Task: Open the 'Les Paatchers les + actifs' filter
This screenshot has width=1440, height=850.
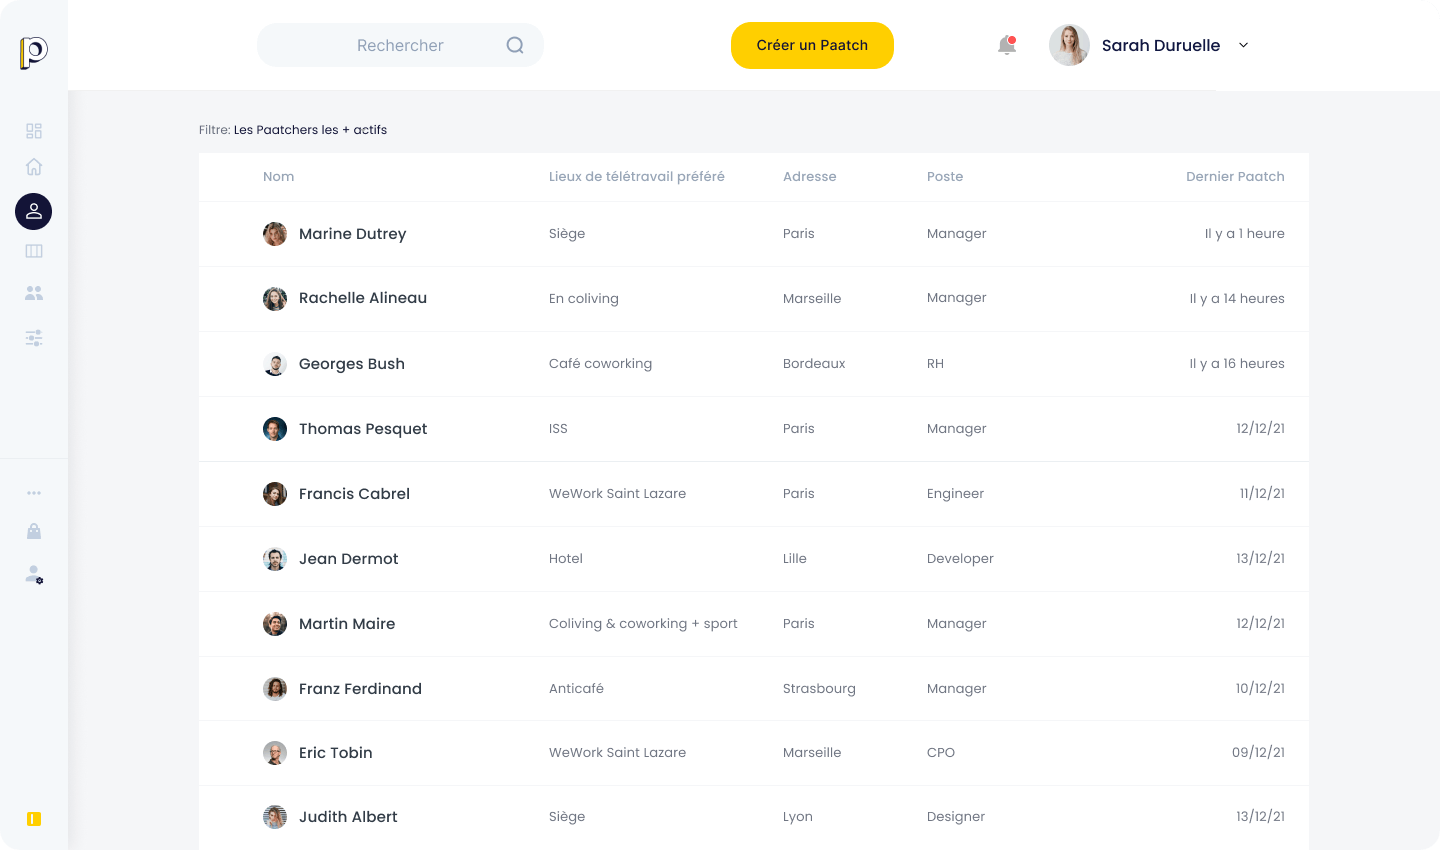Action: pos(310,130)
